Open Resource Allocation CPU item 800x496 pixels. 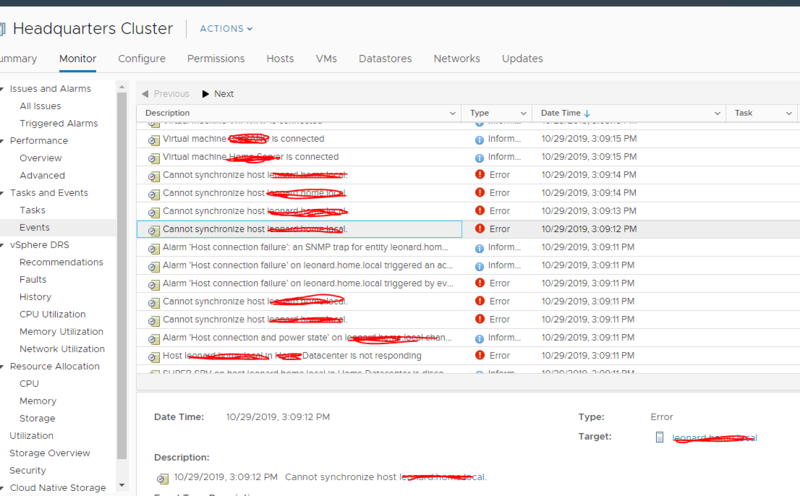(x=29, y=384)
